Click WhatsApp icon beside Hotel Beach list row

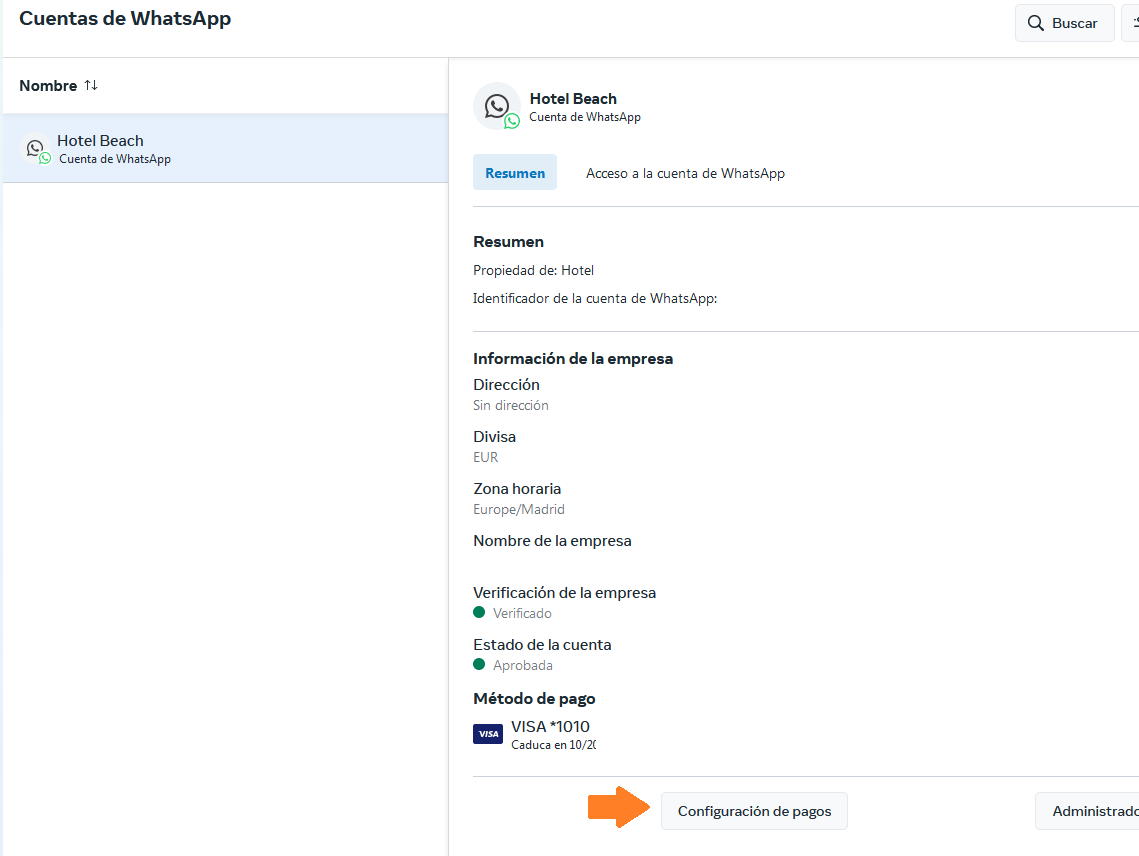(37, 150)
